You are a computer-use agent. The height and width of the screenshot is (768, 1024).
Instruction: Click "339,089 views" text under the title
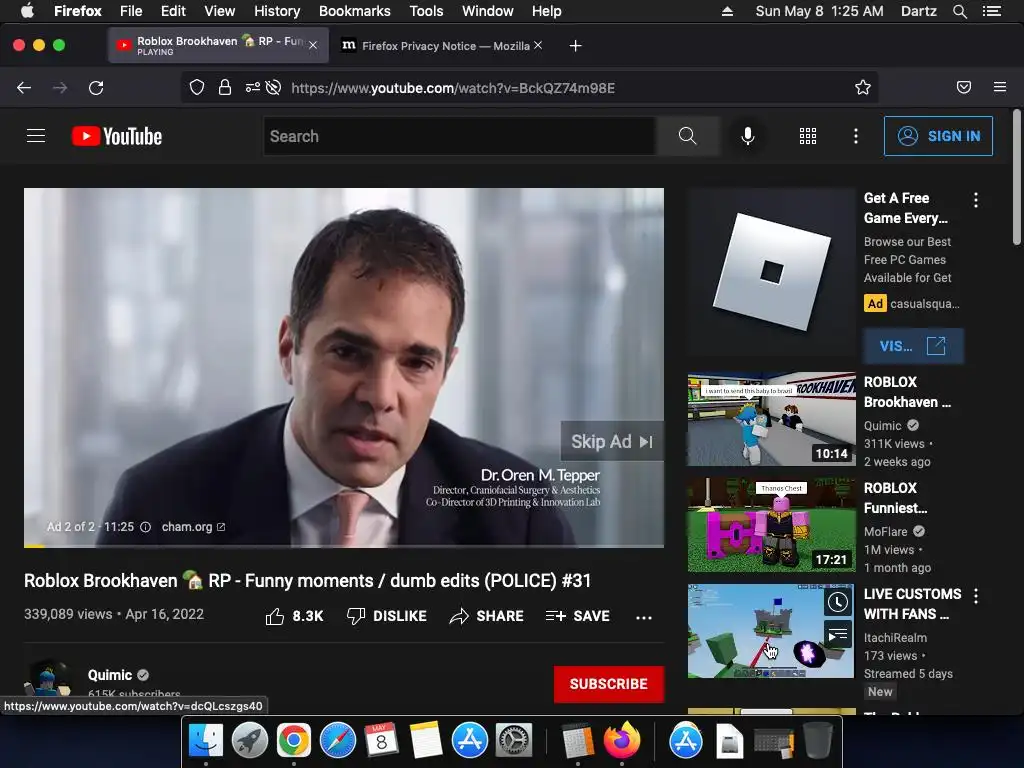(68, 614)
